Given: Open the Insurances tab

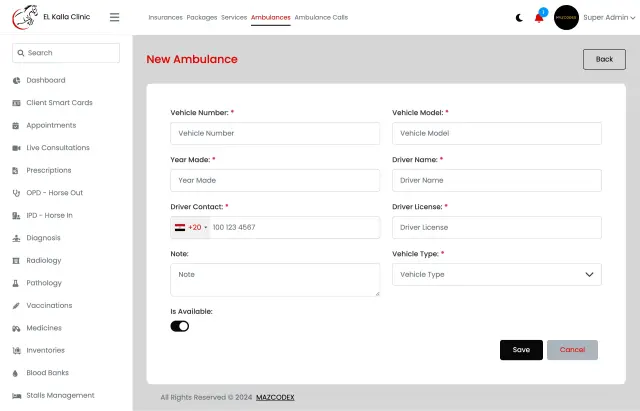Looking at the screenshot, I should pyautogui.click(x=165, y=18).
